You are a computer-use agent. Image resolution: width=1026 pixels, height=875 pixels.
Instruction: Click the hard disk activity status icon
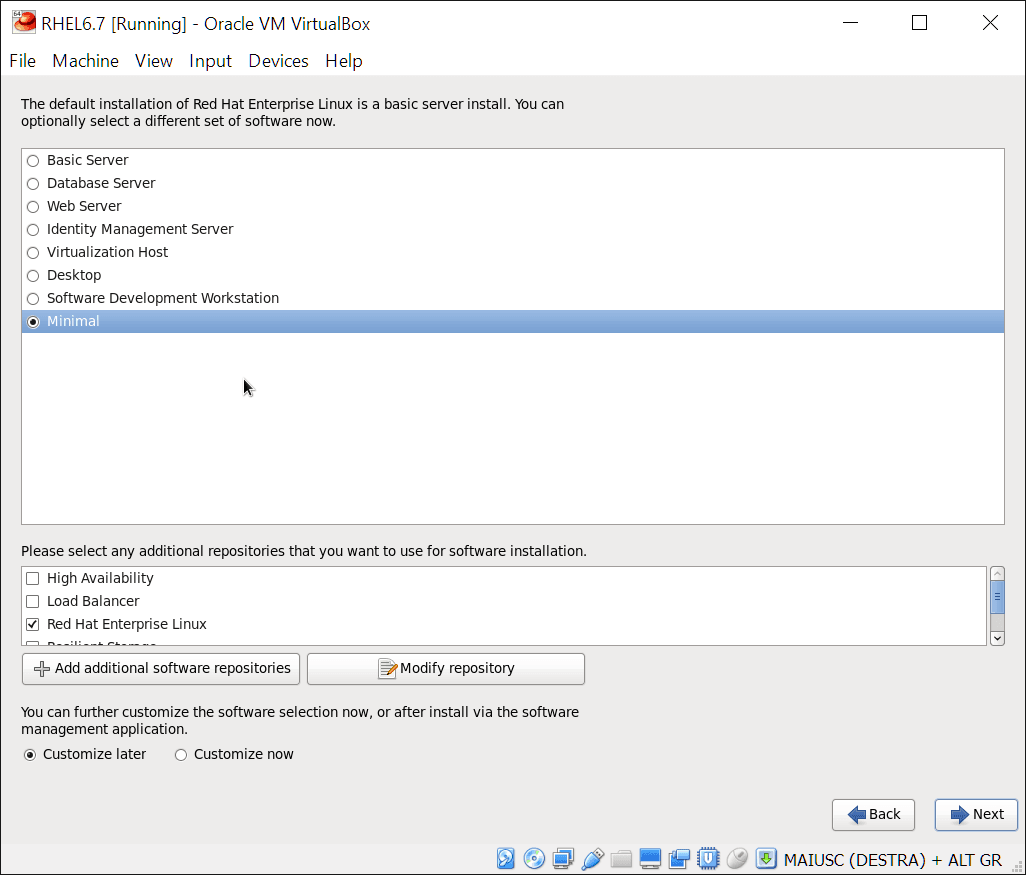506,858
